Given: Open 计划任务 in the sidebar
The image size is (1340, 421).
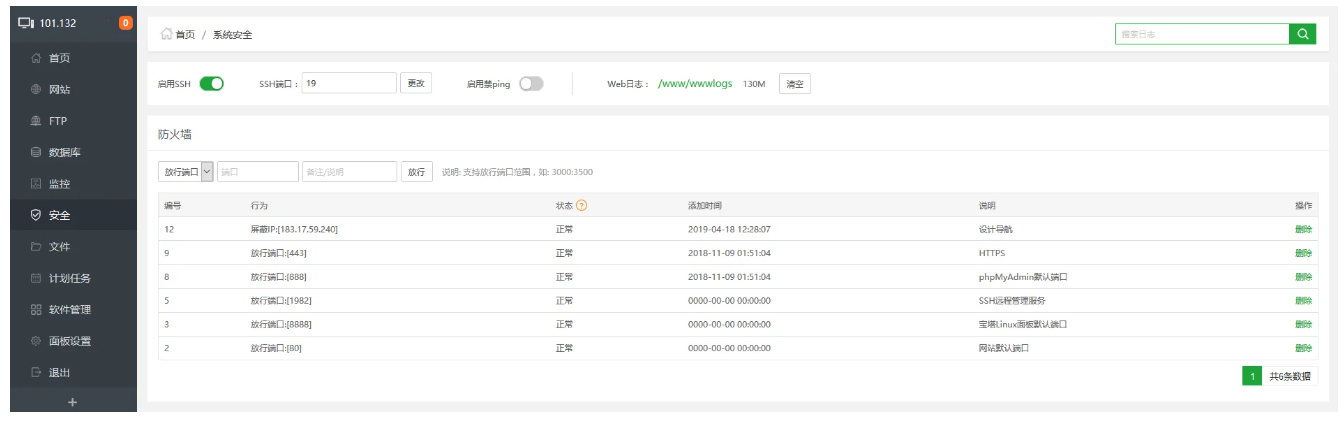Looking at the screenshot, I should tap(69, 278).
